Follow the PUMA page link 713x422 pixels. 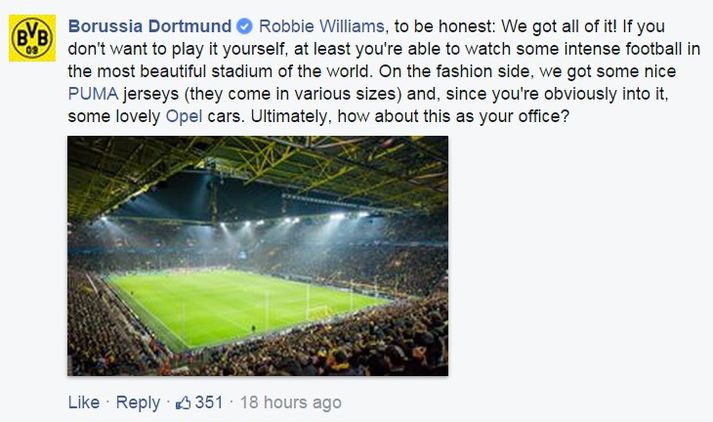(x=93, y=94)
